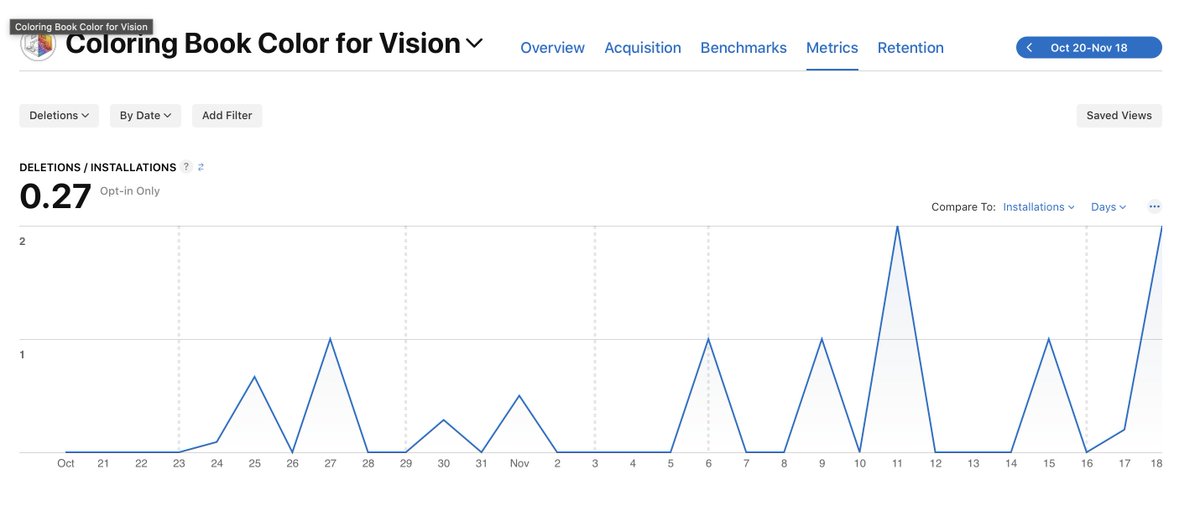1200x506 pixels.
Task: Swap the metric ratio with the arrows icon
Action: (201, 167)
